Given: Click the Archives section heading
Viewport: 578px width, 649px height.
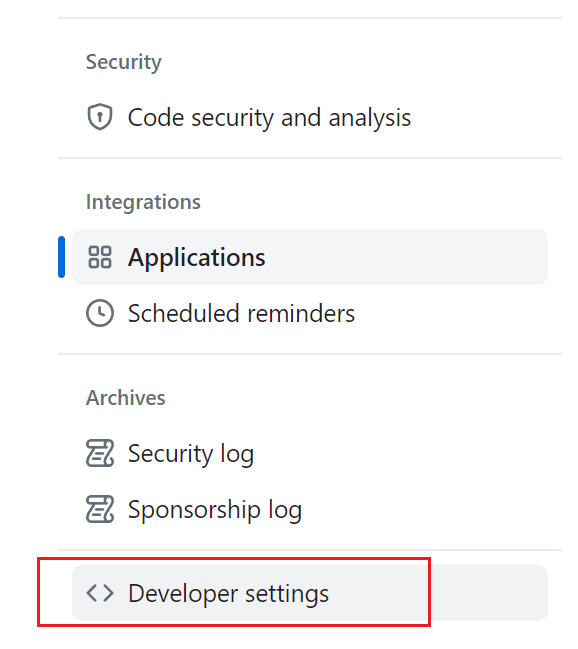Looking at the screenshot, I should 125,398.
